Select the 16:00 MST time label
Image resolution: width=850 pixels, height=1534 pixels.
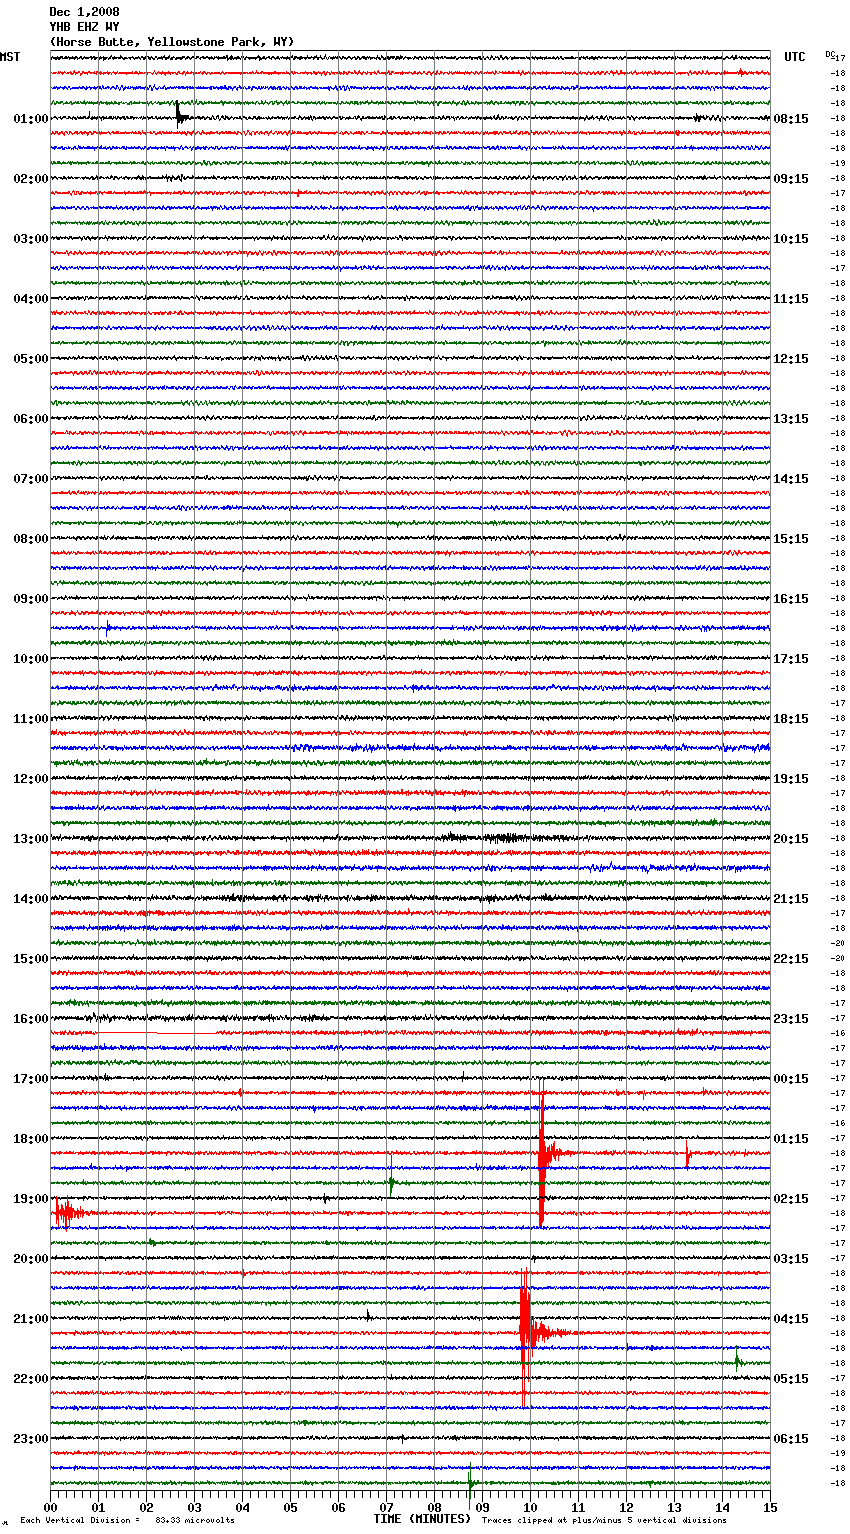(31, 1019)
